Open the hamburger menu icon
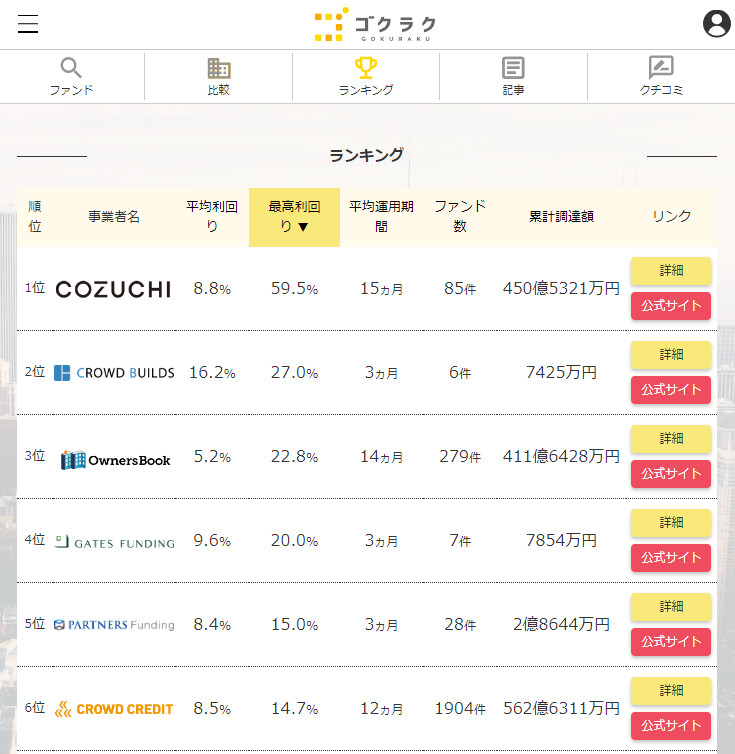Screen dimensions: 735x754 [x=28, y=24]
